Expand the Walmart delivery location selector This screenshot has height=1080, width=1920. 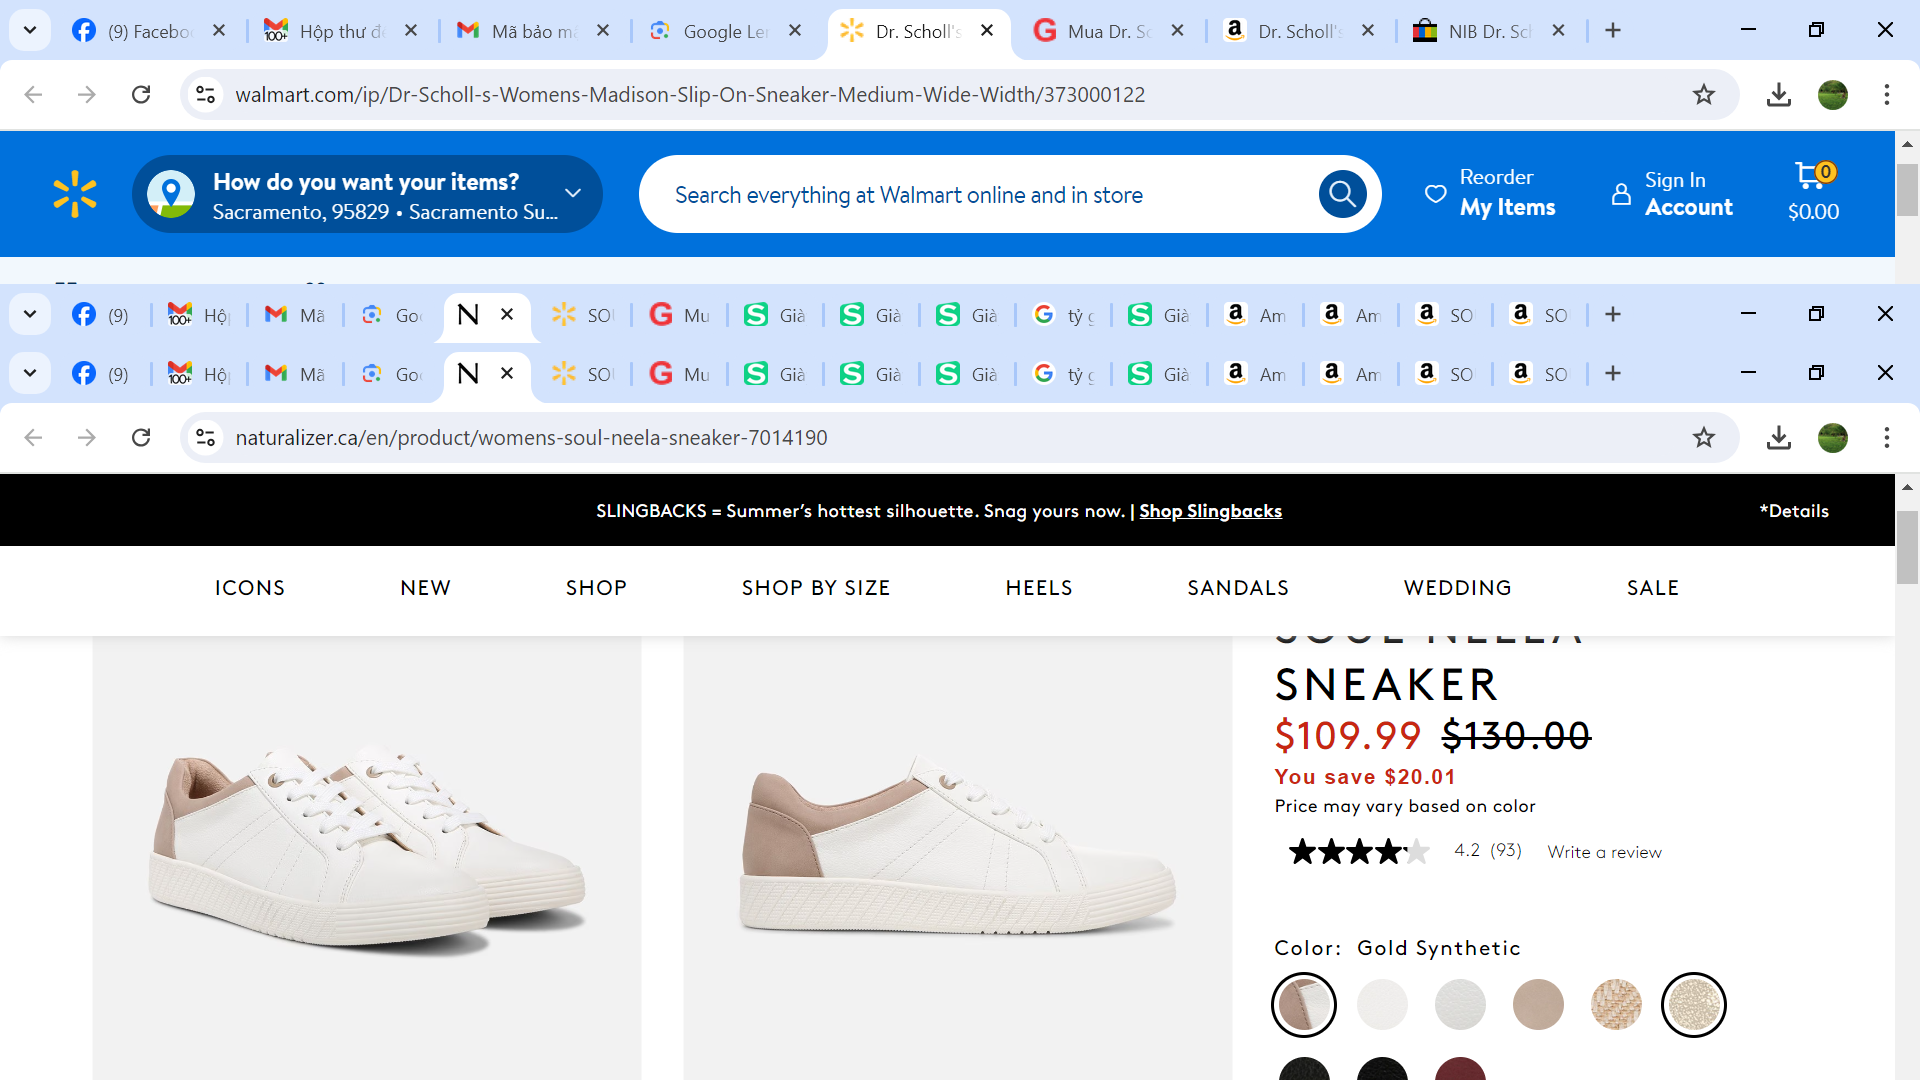click(572, 193)
